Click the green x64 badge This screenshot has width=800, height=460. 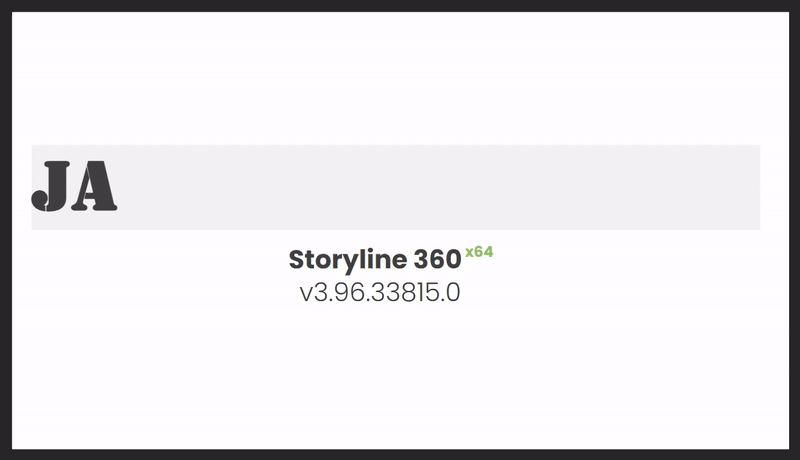pos(479,252)
